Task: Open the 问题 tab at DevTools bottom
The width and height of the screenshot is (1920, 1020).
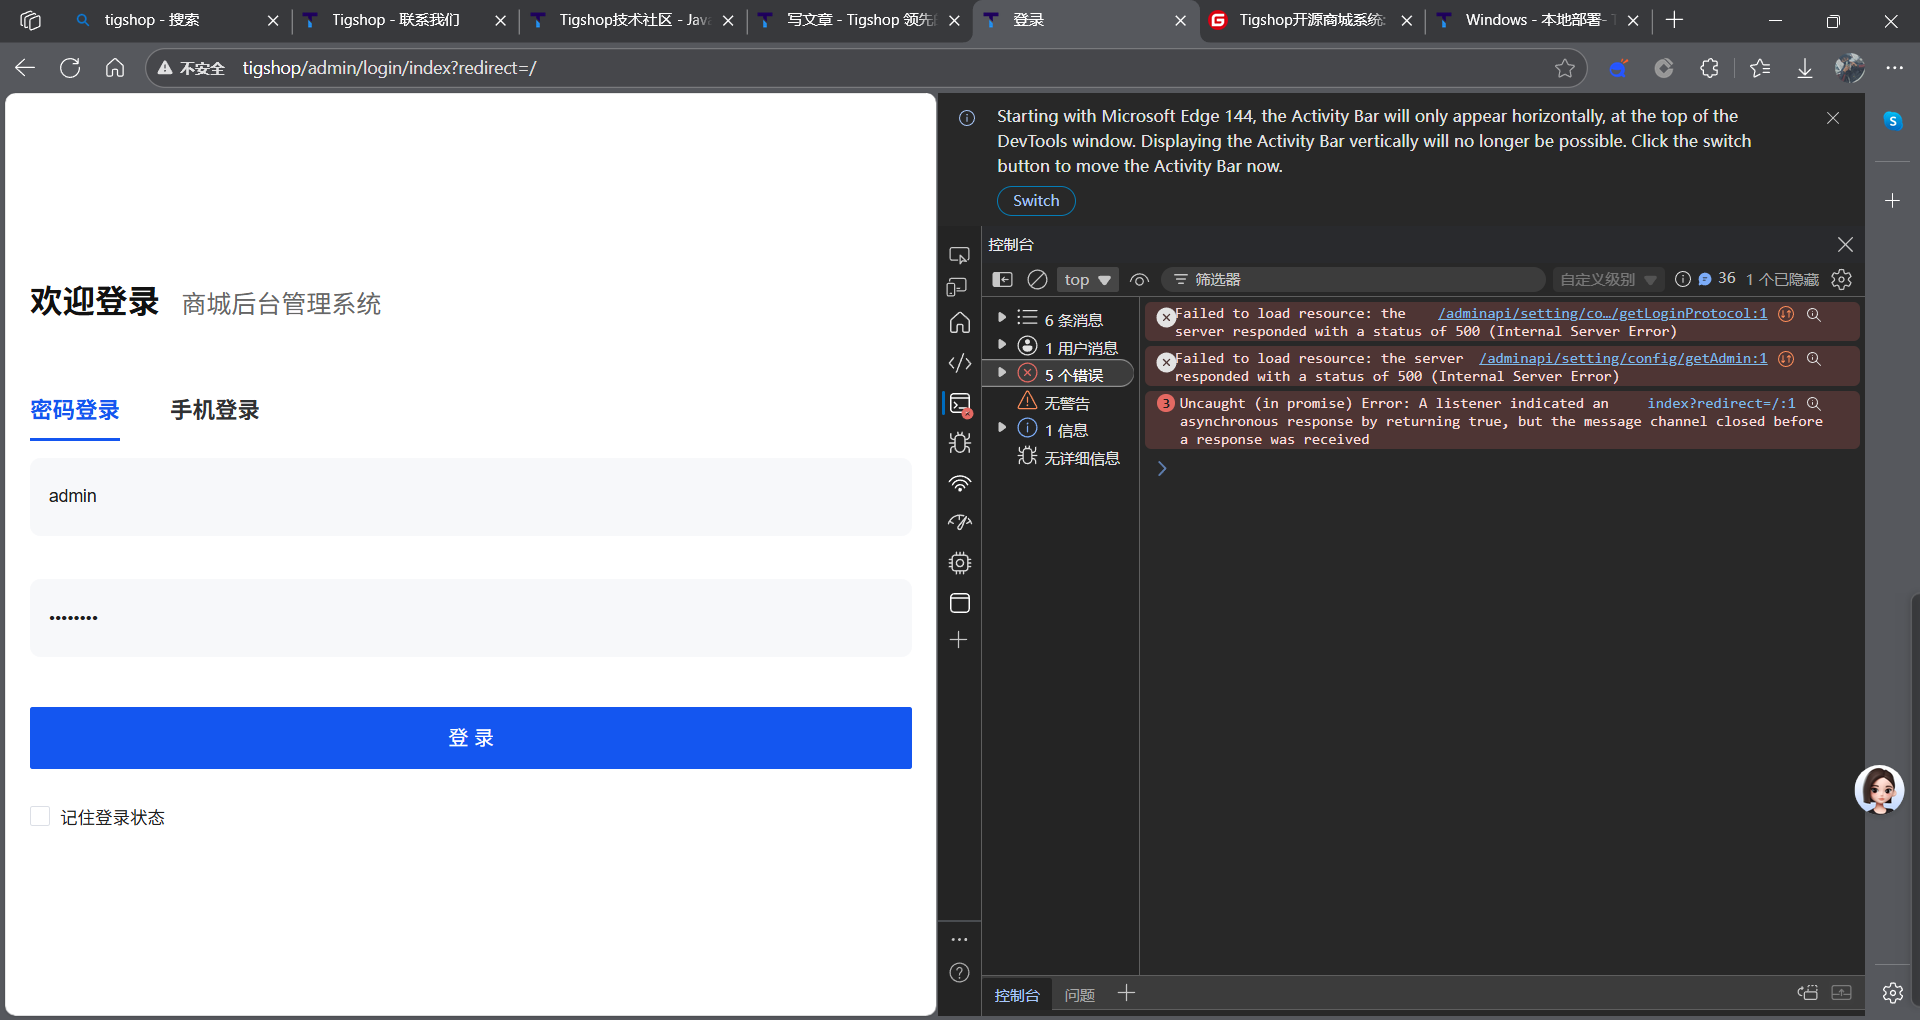Action: [1079, 994]
